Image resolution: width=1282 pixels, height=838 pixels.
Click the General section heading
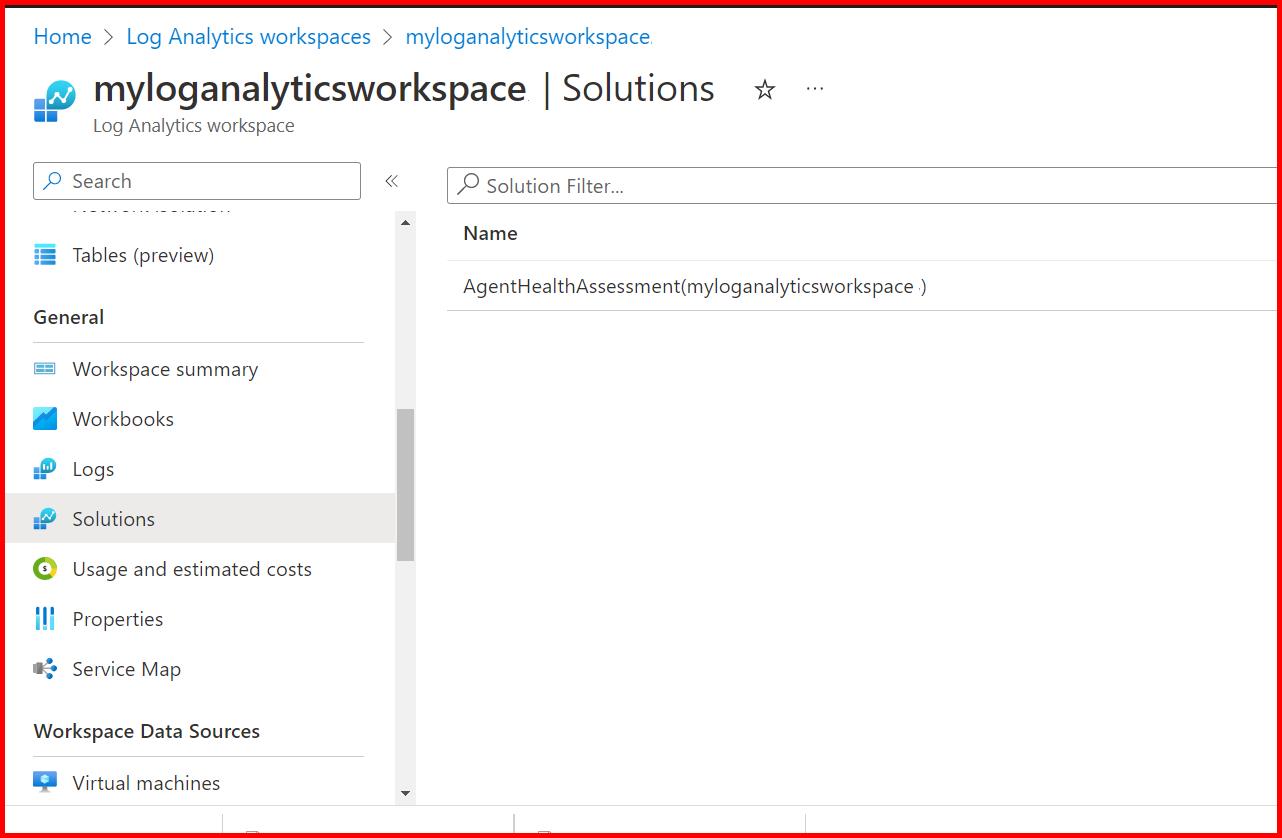point(68,317)
